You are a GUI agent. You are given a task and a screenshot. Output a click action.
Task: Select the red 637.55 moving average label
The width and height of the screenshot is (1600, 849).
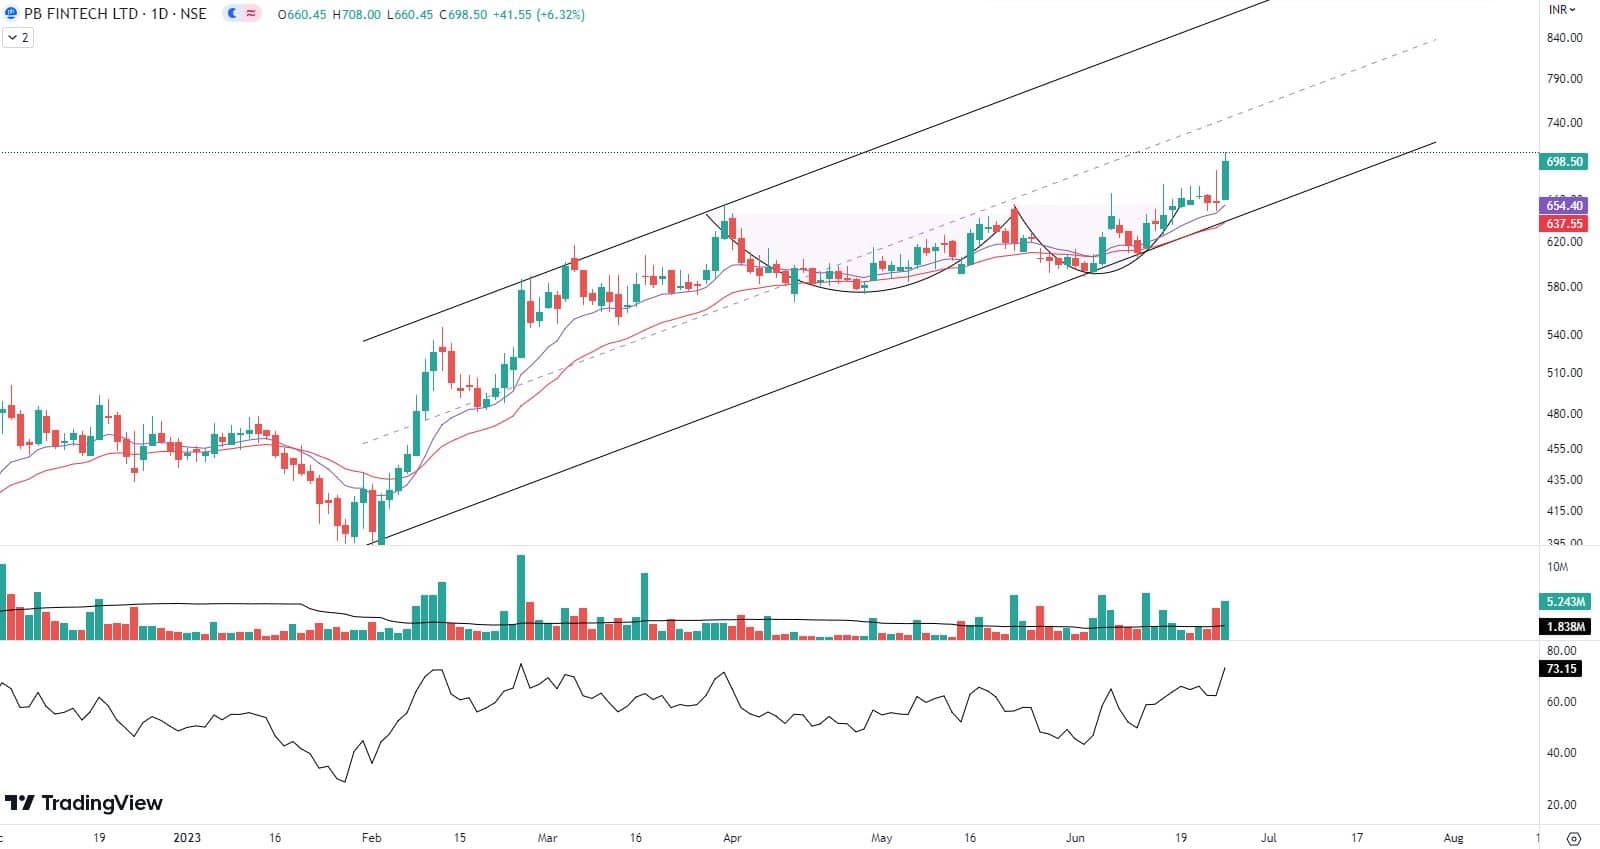[1564, 224]
